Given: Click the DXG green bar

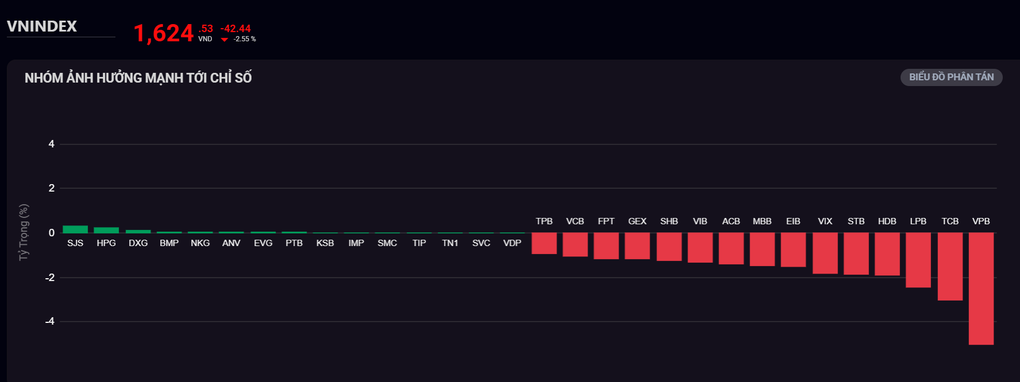Looking at the screenshot, I should point(138,231).
